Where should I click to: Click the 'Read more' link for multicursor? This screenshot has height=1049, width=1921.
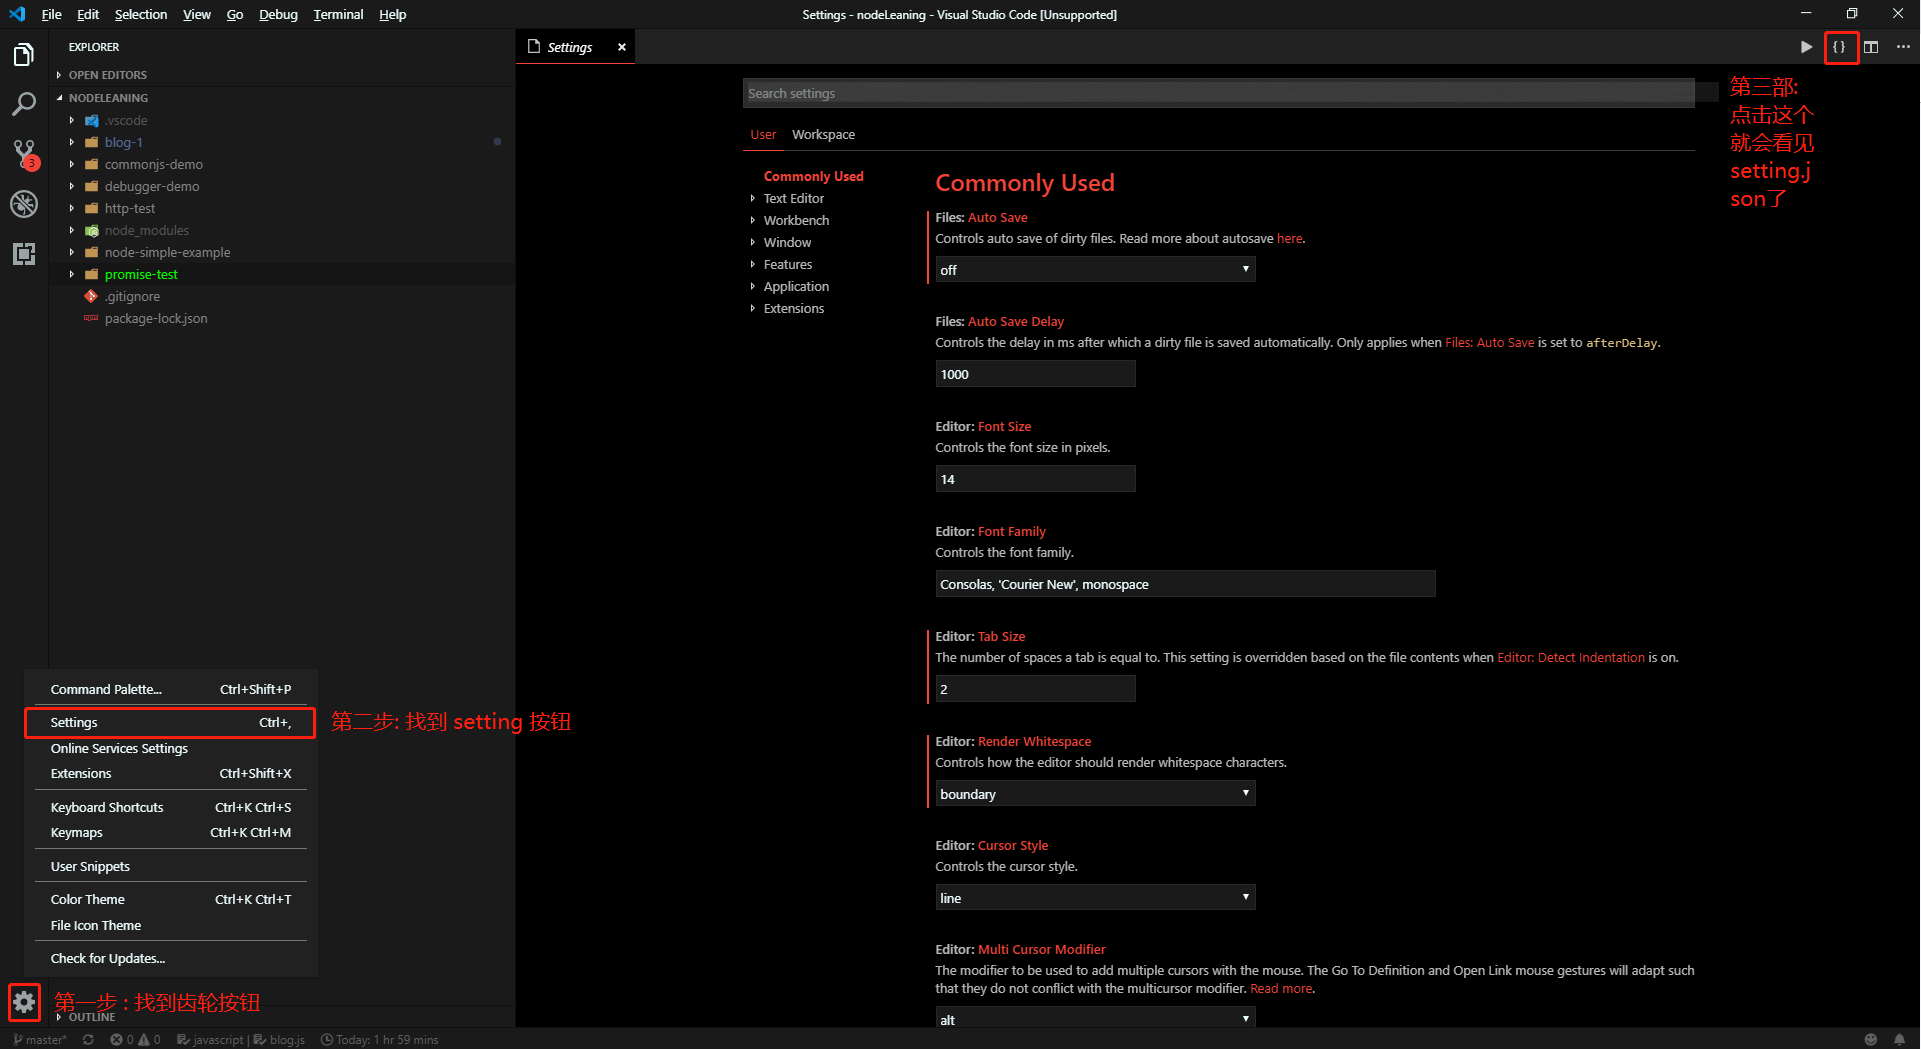click(1281, 989)
